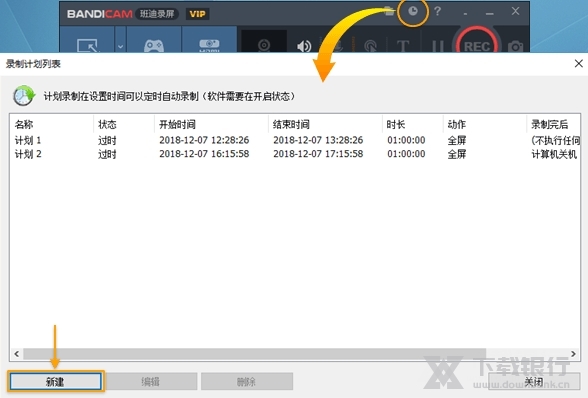Close the Bandicam main window

click(x=516, y=11)
